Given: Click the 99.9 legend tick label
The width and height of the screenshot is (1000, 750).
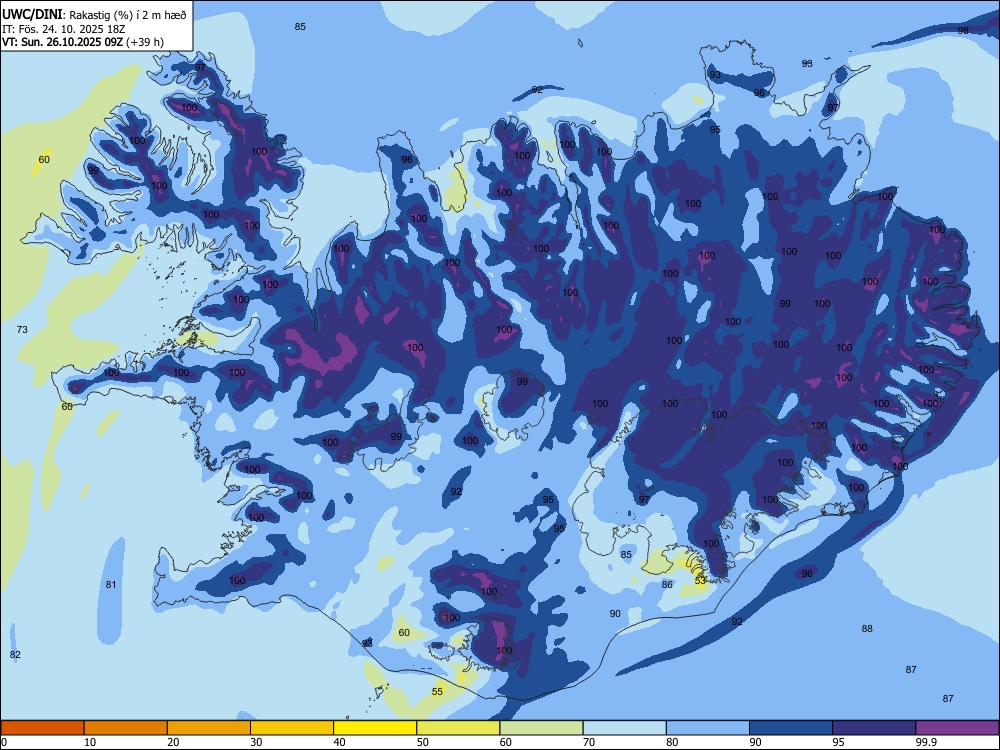Looking at the screenshot, I should [x=925, y=742].
